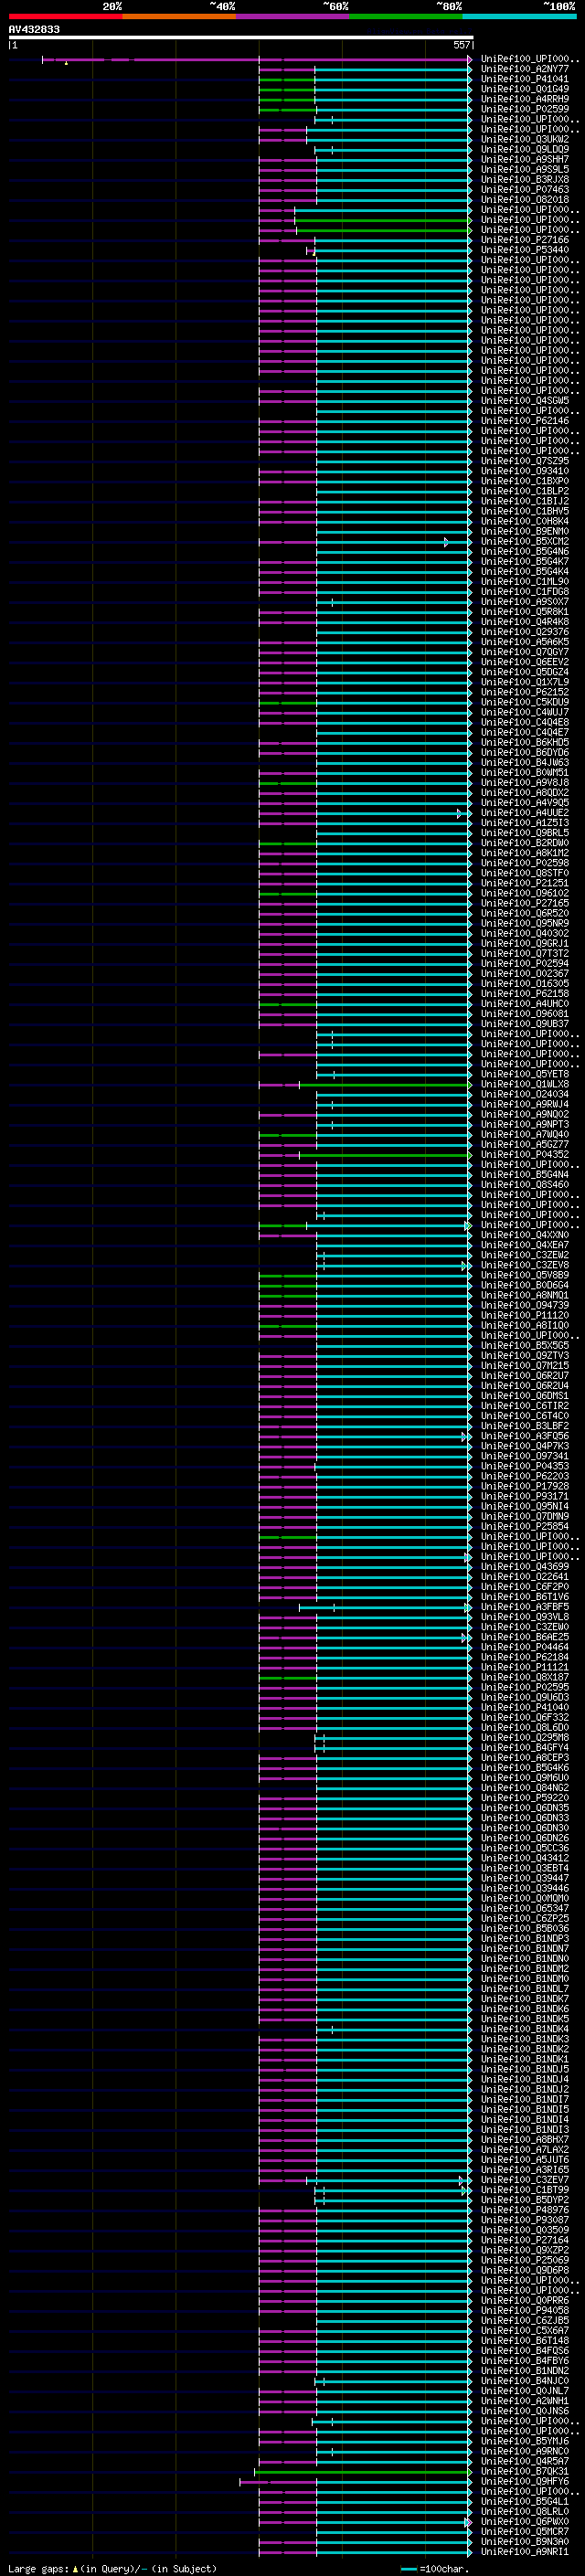585x2576 pixels.
Task: Click the query end position 557
Action: tap(461, 45)
